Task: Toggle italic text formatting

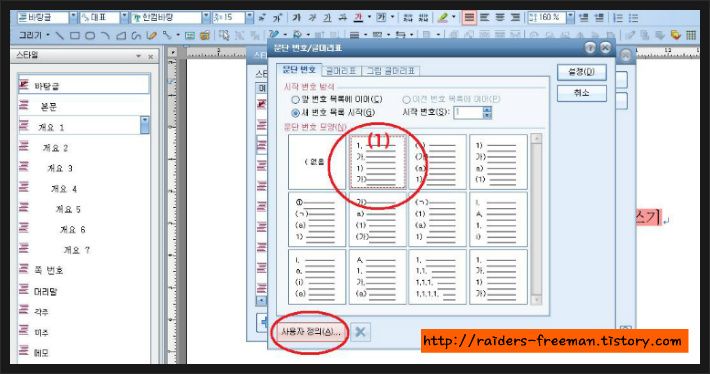Action: (312, 18)
